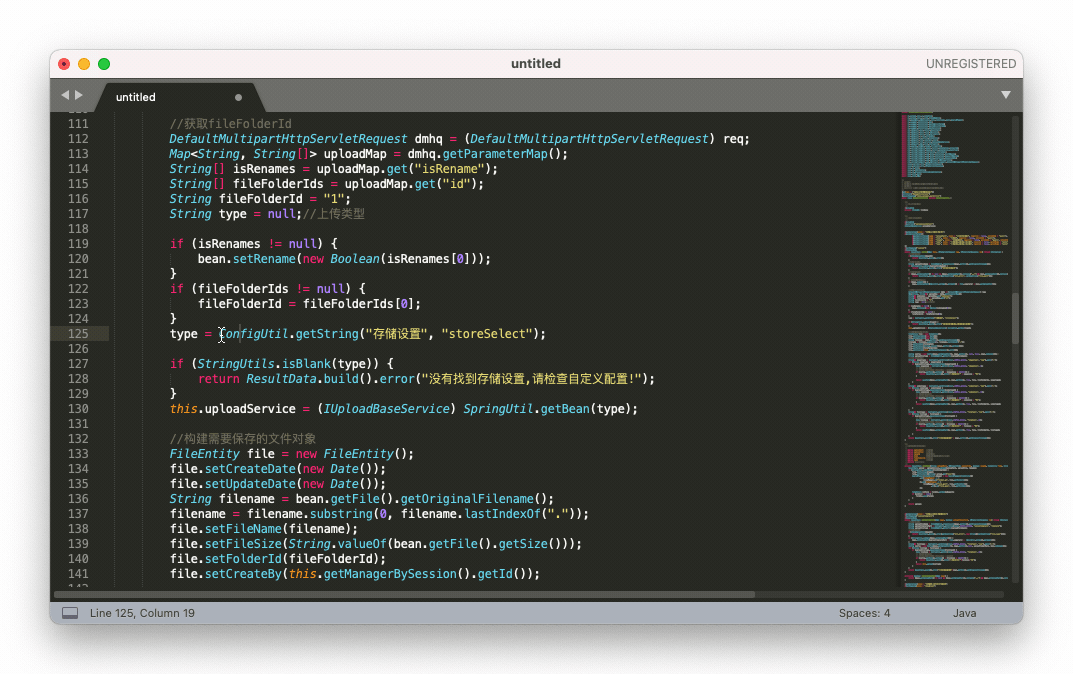Click the "storeSelect" string literal
Screen dimensions: 1073x674
pos(487,334)
